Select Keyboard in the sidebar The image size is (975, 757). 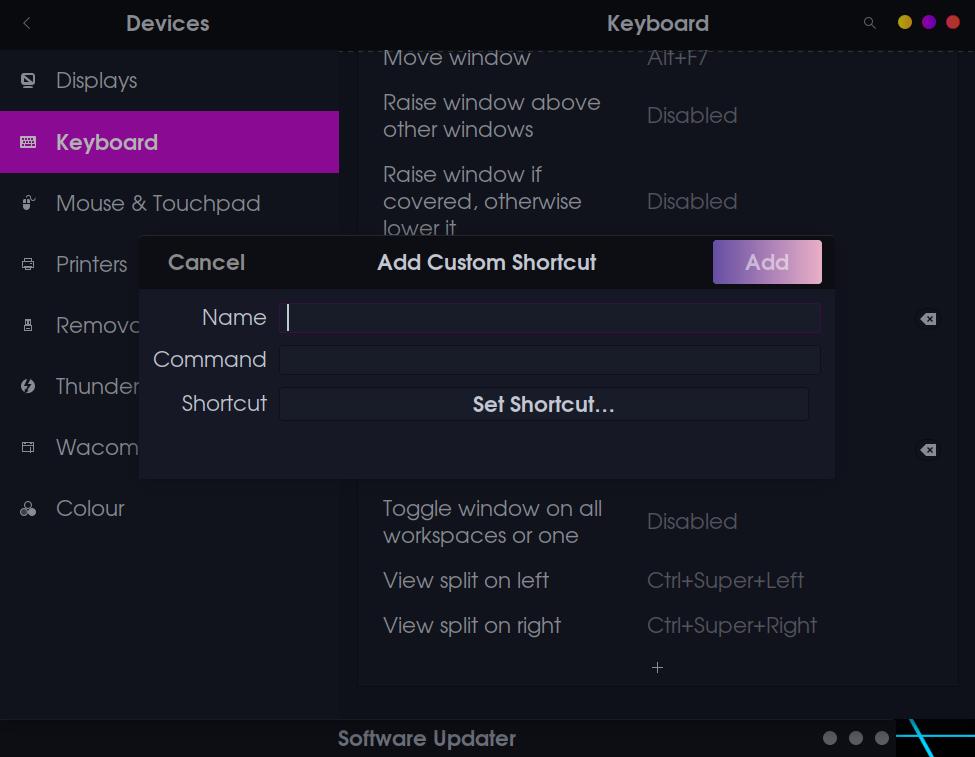pos(169,142)
